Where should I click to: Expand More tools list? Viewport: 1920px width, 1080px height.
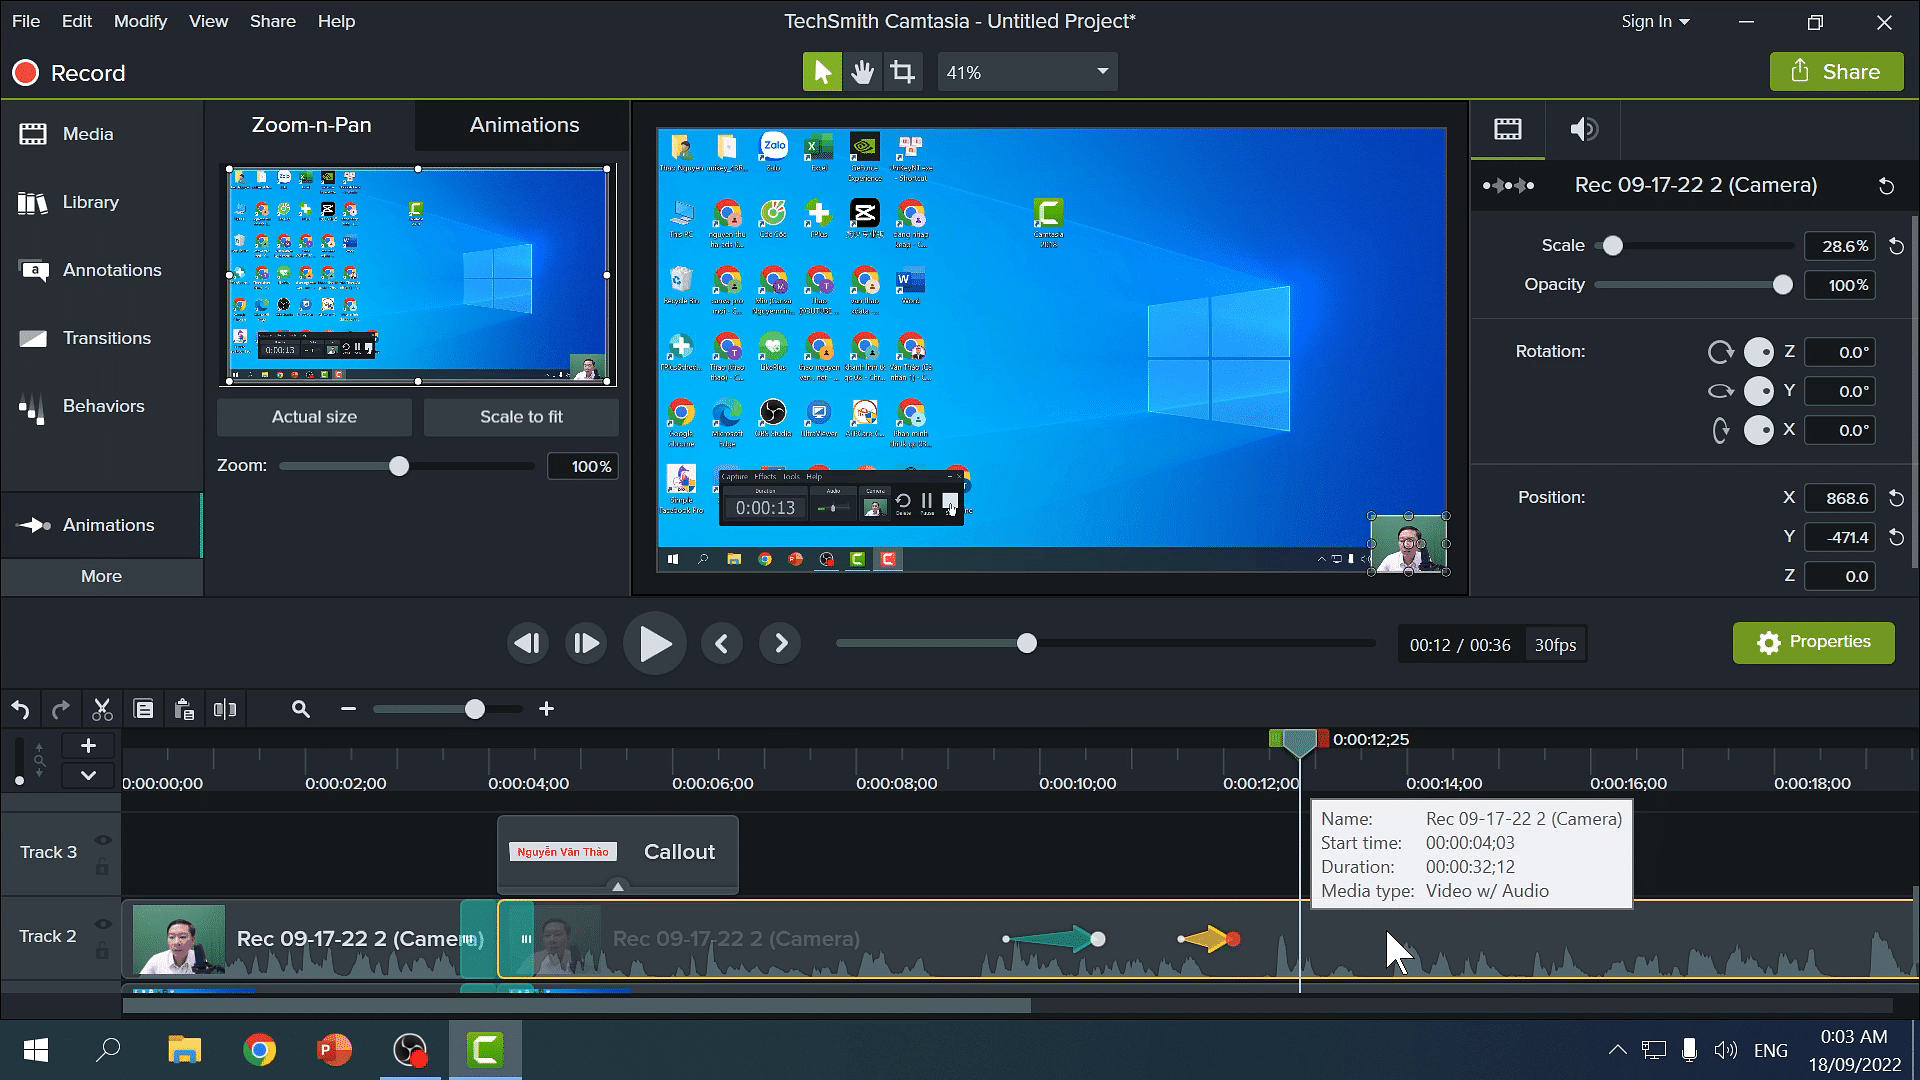pos(101,576)
